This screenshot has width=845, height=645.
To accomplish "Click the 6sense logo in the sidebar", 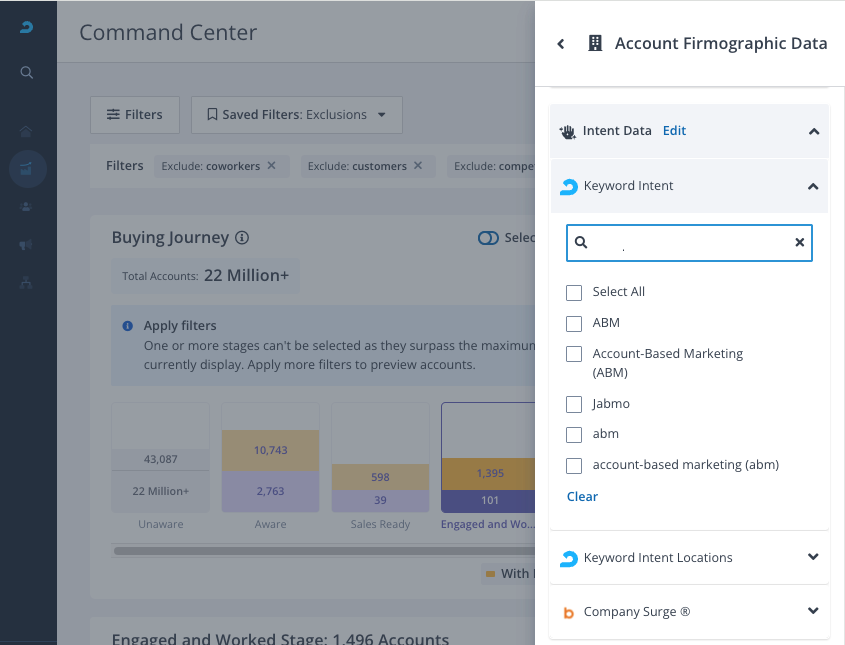I will [27, 27].
